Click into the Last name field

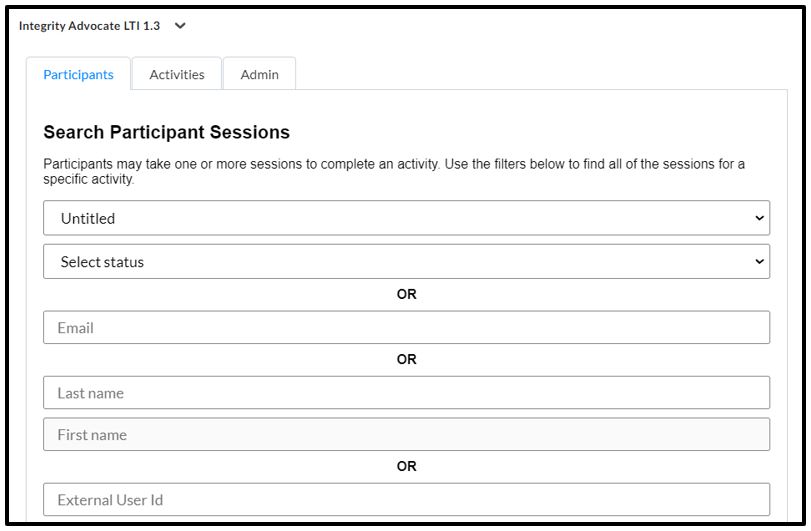(406, 393)
